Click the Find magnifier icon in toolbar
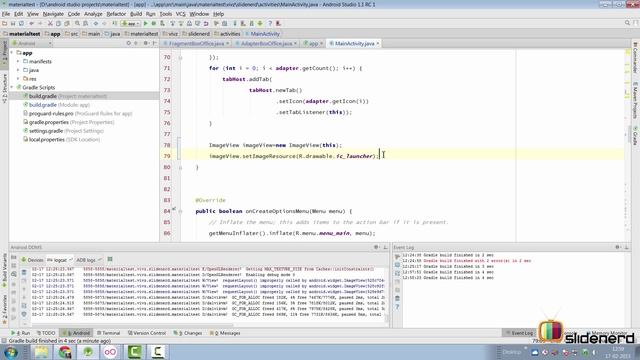This screenshot has width=640, height=360. [x=77, y=24]
